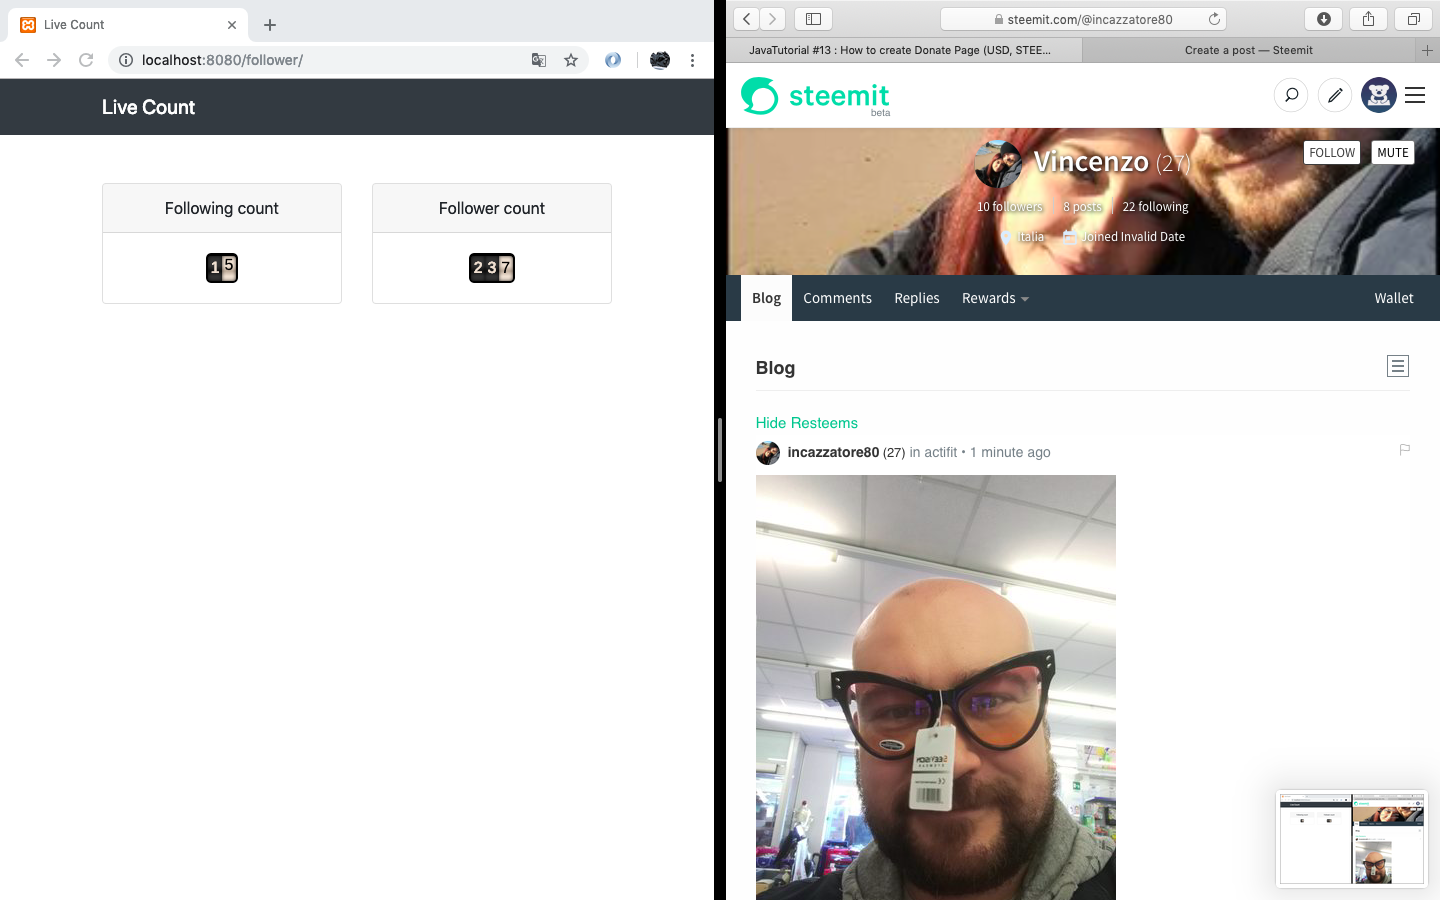Screen dimensions: 1440x900
Task: Select the Comments tab
Action: [x=837, y=298]
